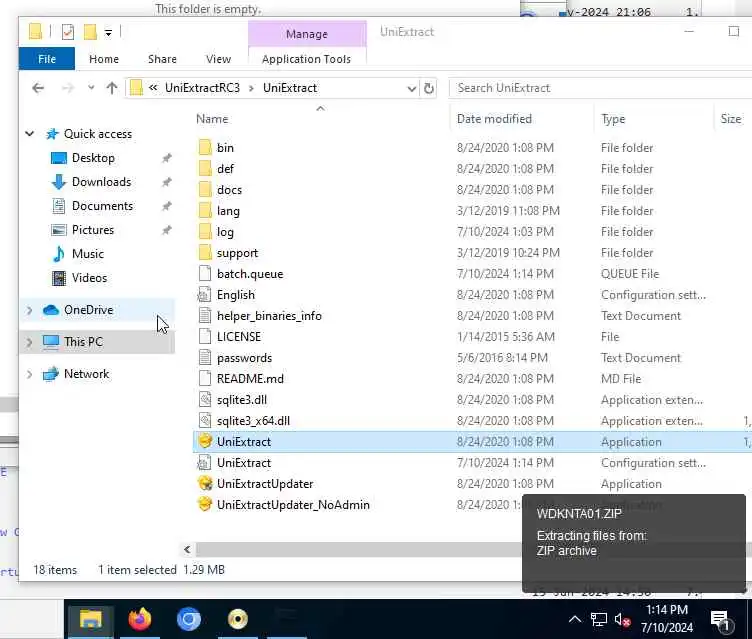Collapse the Quick access tree
Image resolution: width=752 pixels, height=639 pixels.
tap(30, 134)
